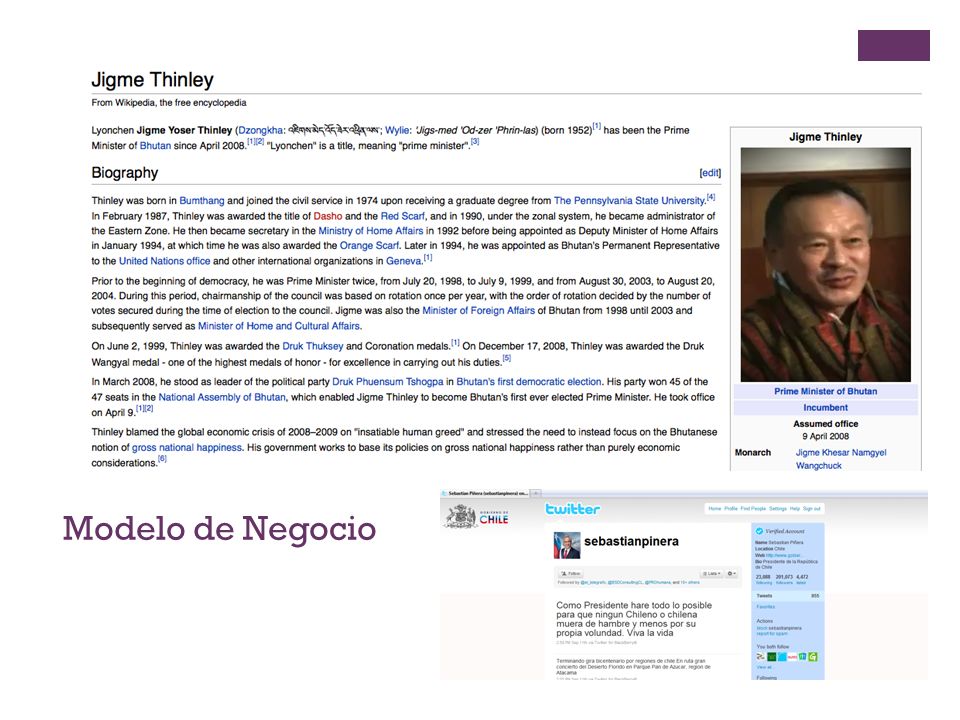Click the '9 April 2008' assumed office date
960x720 pixels.
coord(825,437)
